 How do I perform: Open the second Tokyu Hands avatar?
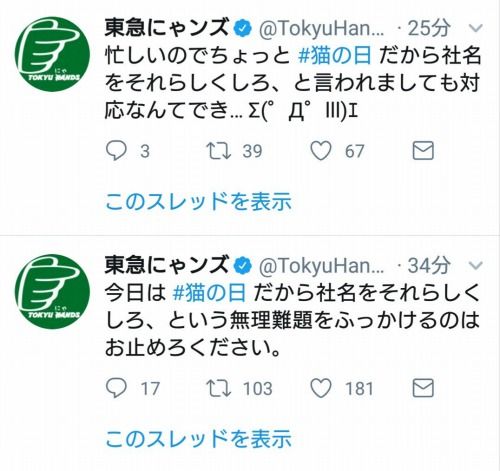coord(52,291)
